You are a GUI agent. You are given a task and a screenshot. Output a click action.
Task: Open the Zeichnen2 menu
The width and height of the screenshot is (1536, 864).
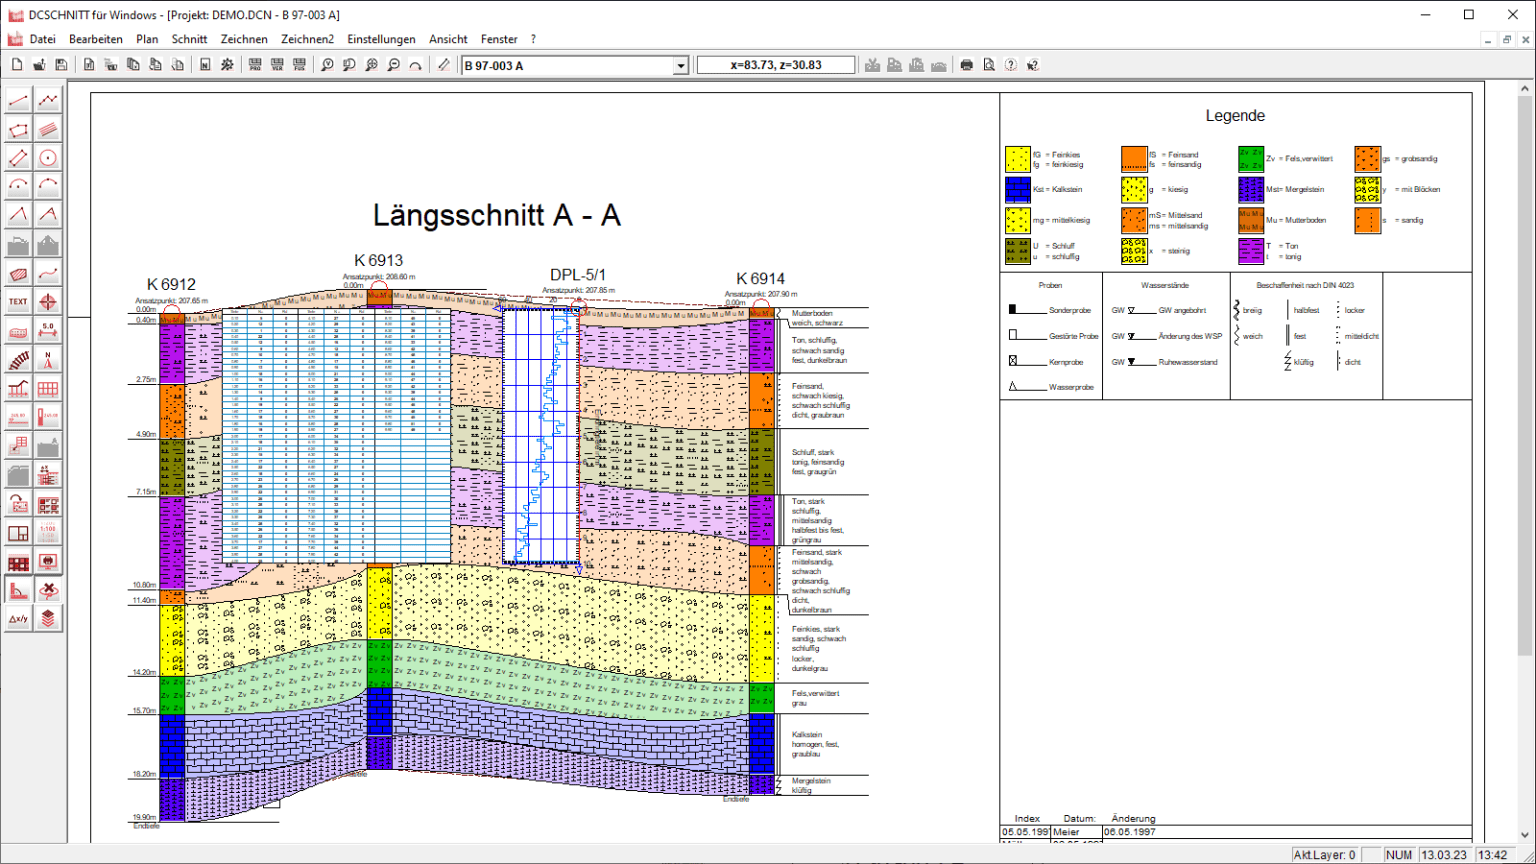pos(307,39)
